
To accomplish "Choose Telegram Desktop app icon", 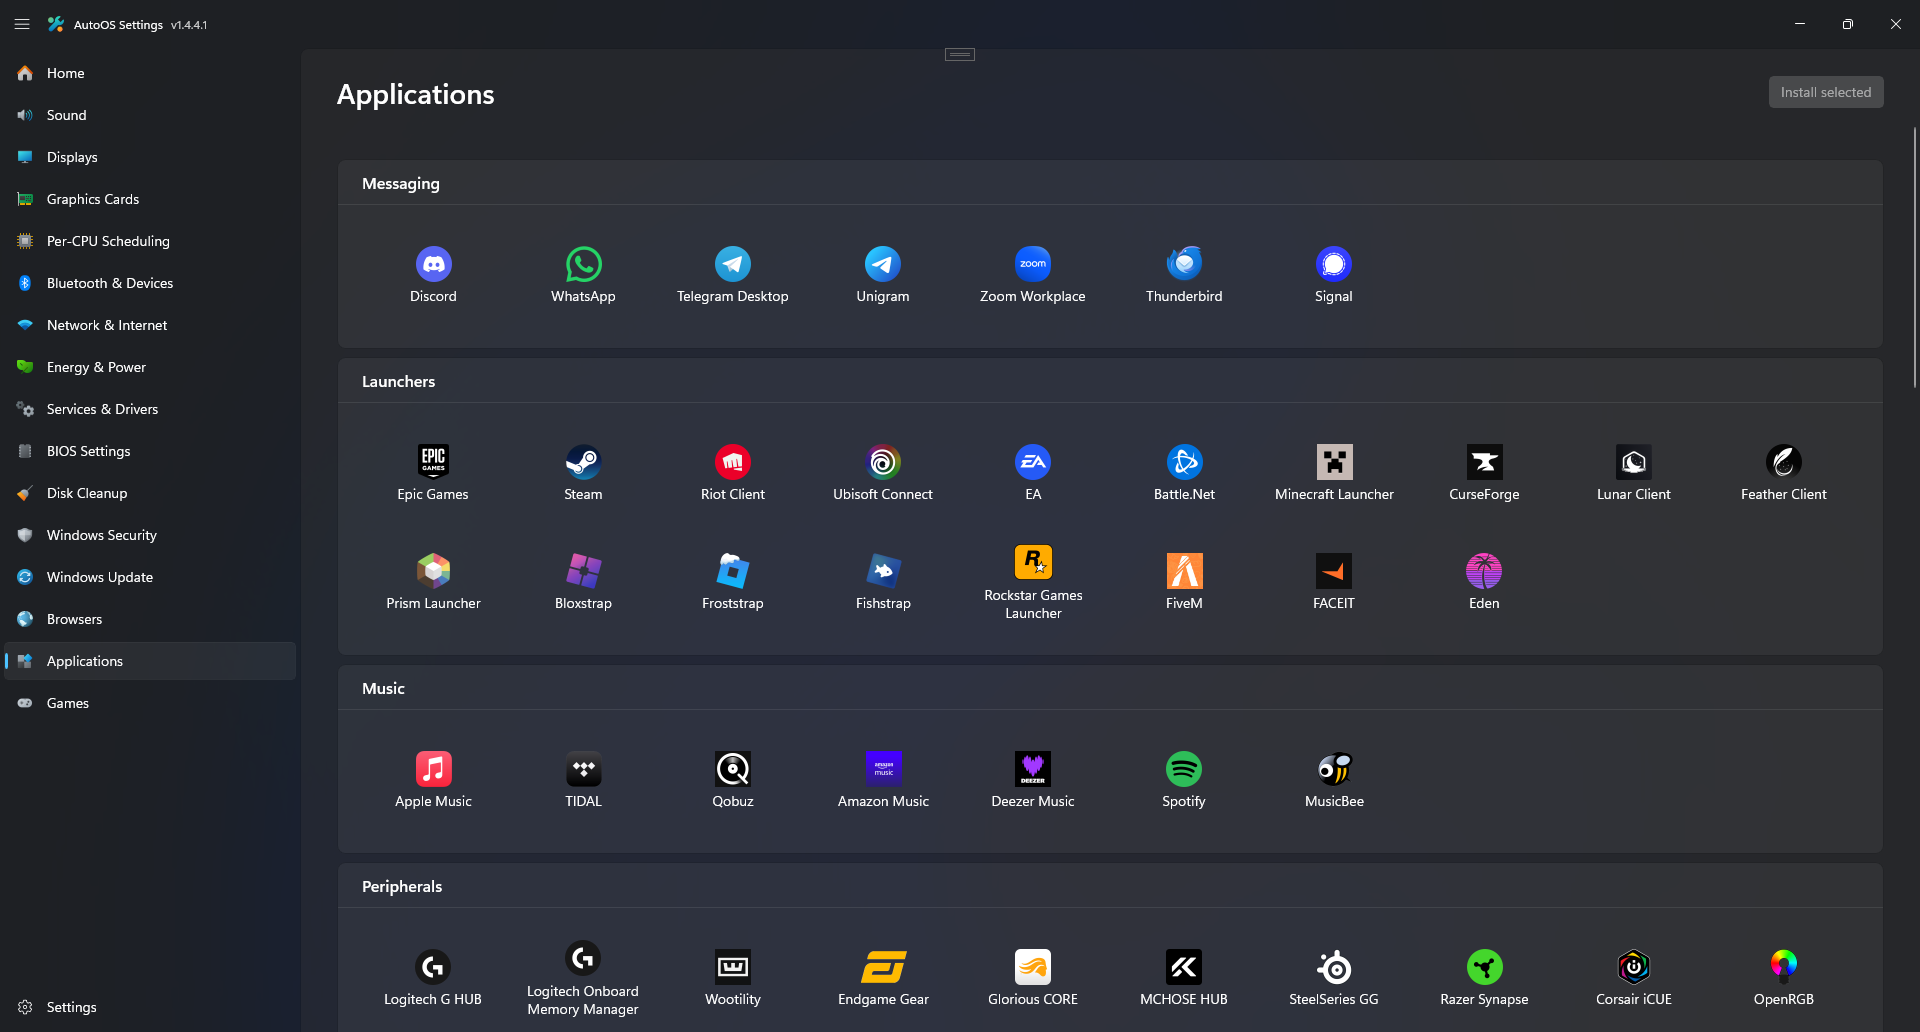I will (733, 264).
